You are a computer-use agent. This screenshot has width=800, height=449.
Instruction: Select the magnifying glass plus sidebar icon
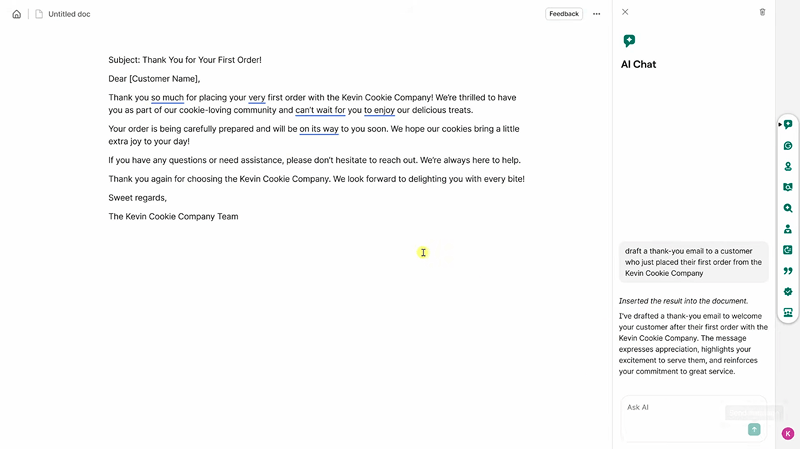[x=788, y=208]
